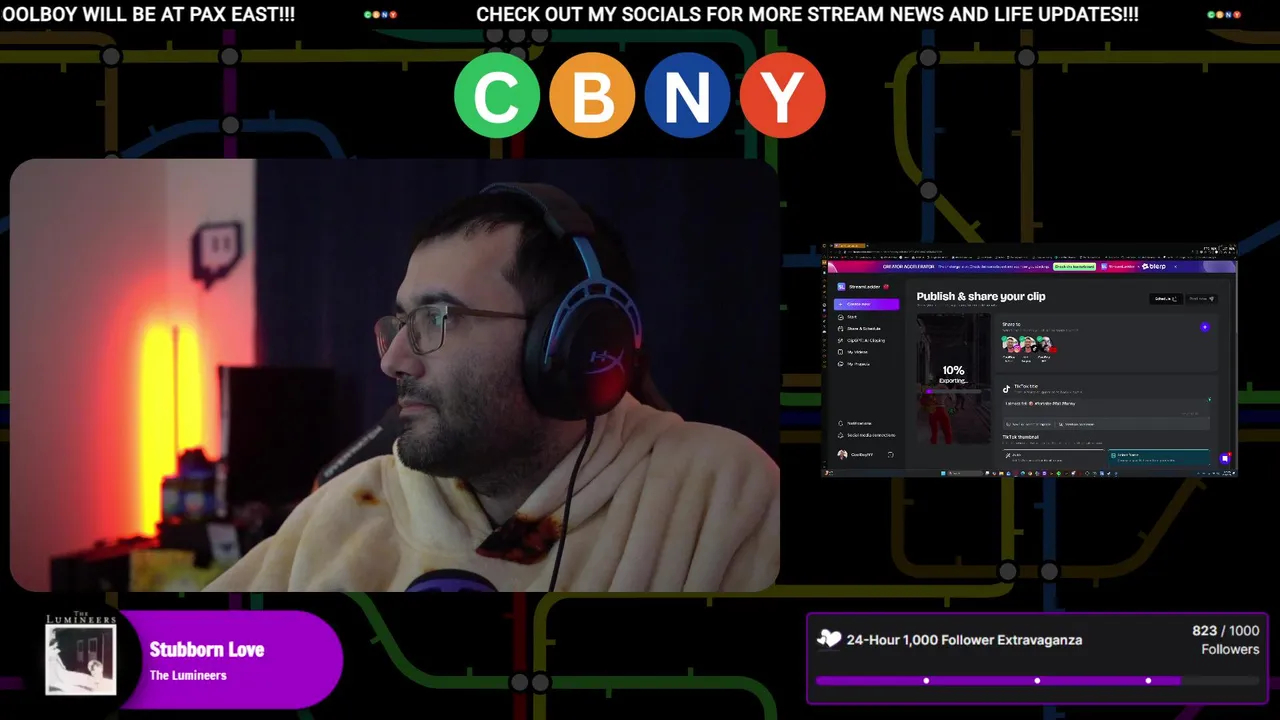This screenshot has width=1280, height=720.
Task: Click the purple add account circle button
Action: pyautogui.click(x=1205, y=327)
